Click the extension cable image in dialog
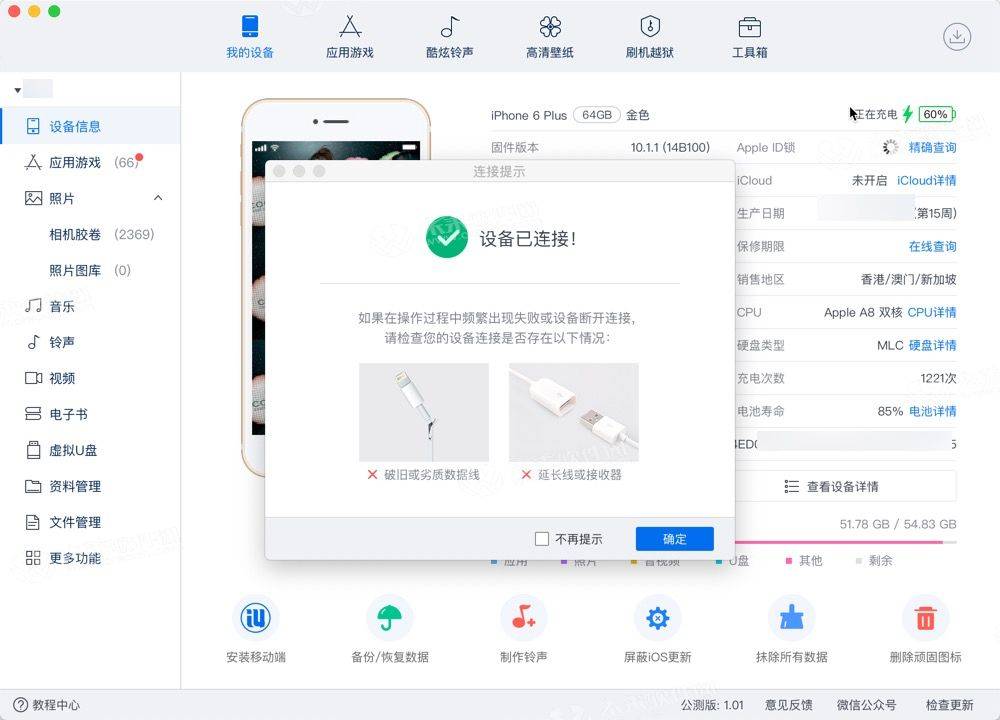Screen dimensions: 1000x720 click(x=574, y=413)
